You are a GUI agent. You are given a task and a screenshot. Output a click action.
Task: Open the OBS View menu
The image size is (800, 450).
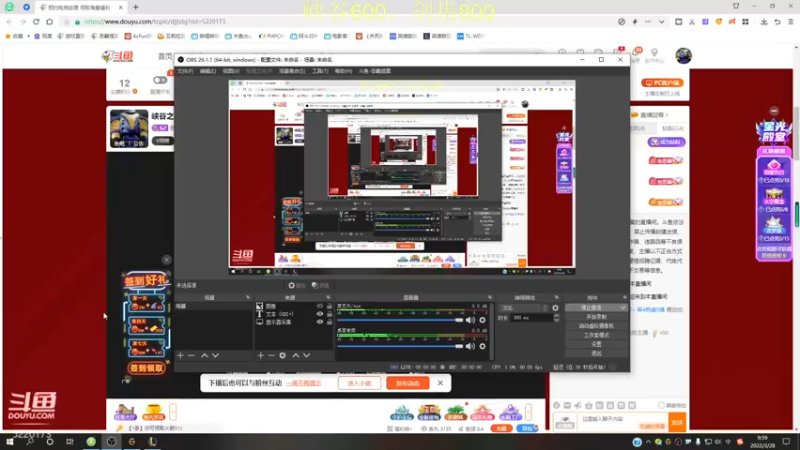pos(231,71)
